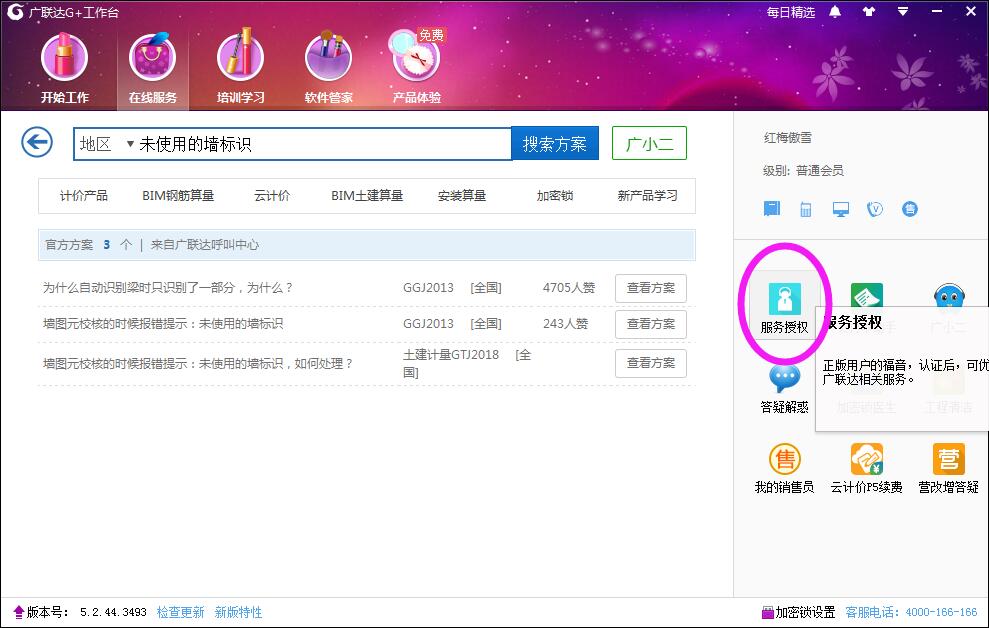The width and height of the screenshot is (989, 628).
Task: Click the user name 红梅傲雪
Action: (x=788, y=137)
